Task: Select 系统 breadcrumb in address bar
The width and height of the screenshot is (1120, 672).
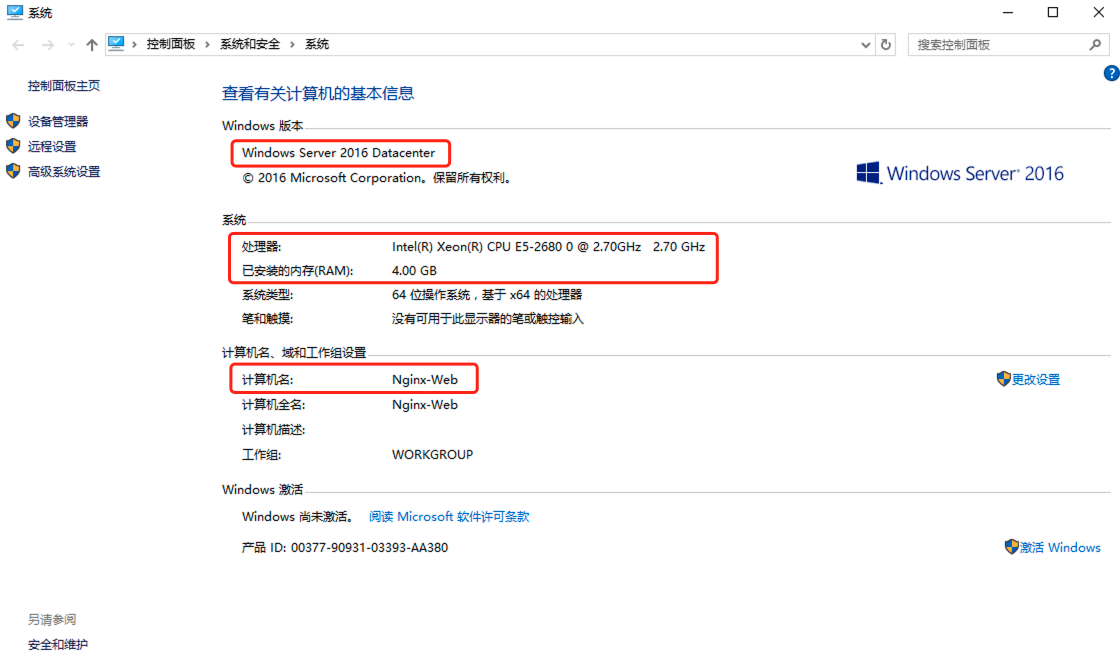Action: [x=317, y=44]
